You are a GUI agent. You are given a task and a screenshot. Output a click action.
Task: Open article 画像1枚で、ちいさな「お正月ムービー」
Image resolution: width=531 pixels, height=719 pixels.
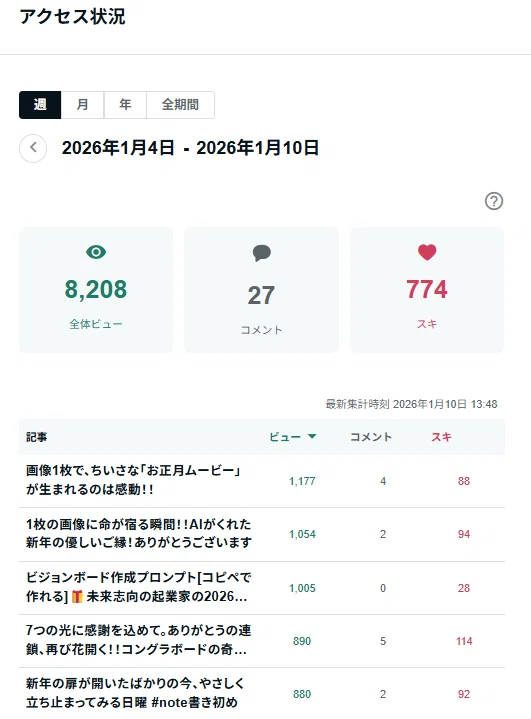(x=133, y=480)
